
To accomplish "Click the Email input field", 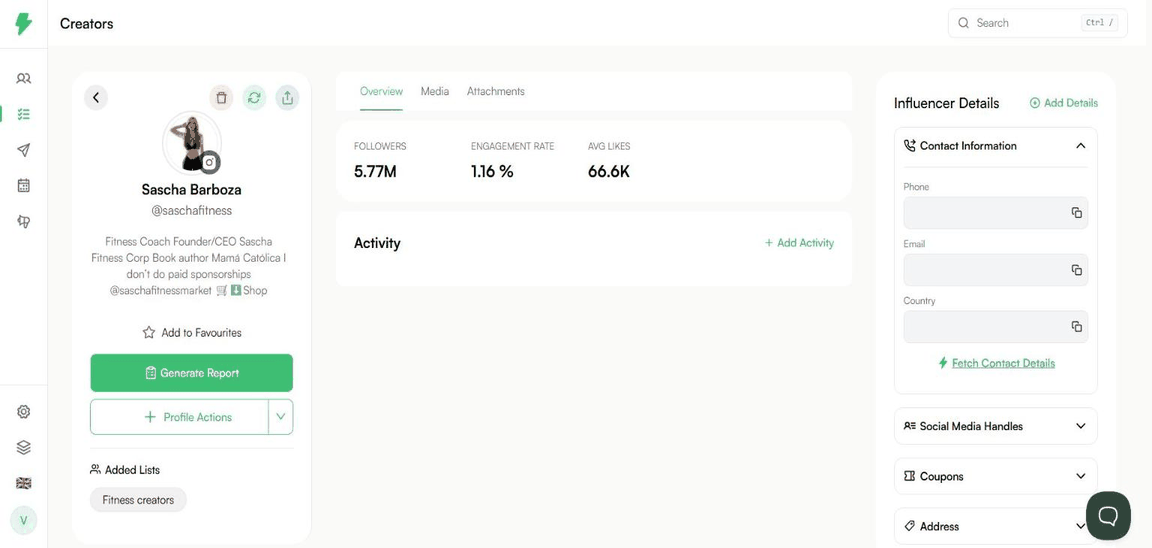I will (996, 270).
